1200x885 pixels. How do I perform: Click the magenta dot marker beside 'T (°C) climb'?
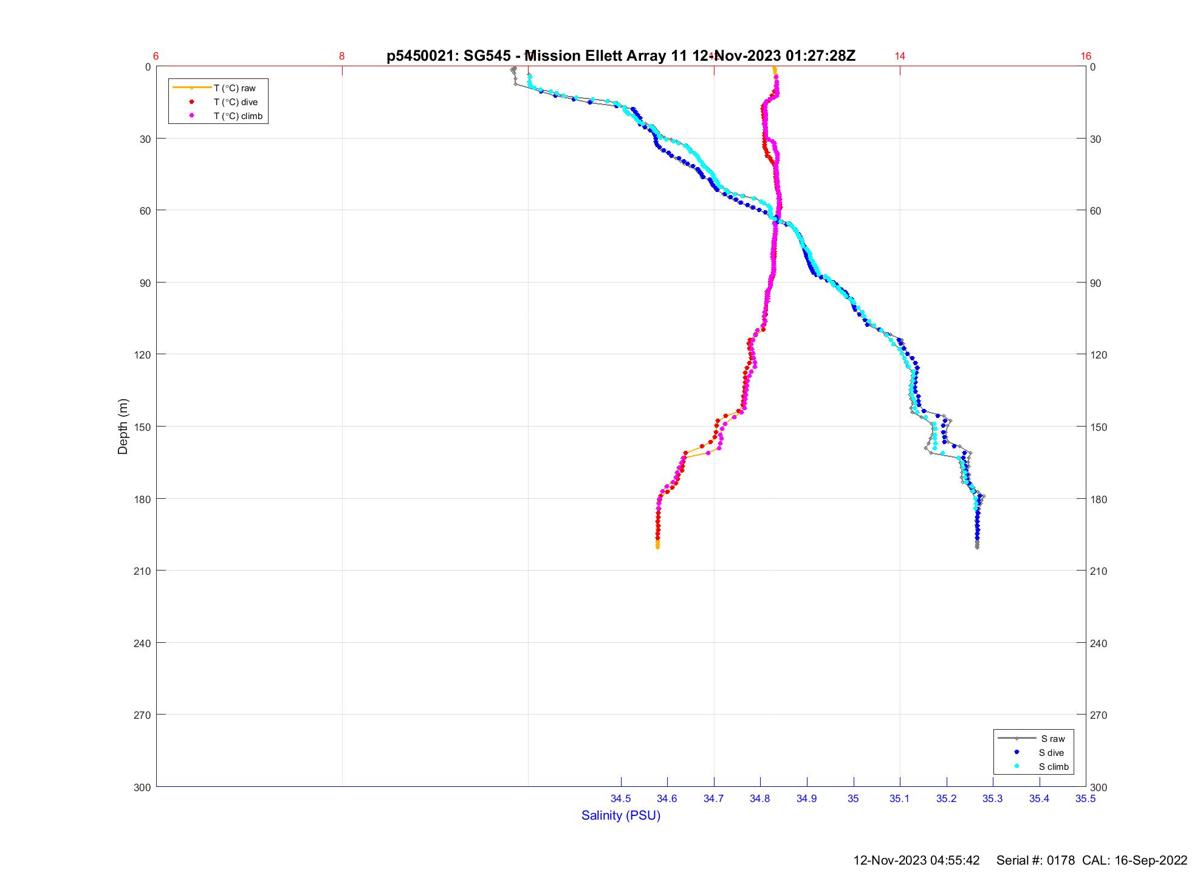click(191, 116)
